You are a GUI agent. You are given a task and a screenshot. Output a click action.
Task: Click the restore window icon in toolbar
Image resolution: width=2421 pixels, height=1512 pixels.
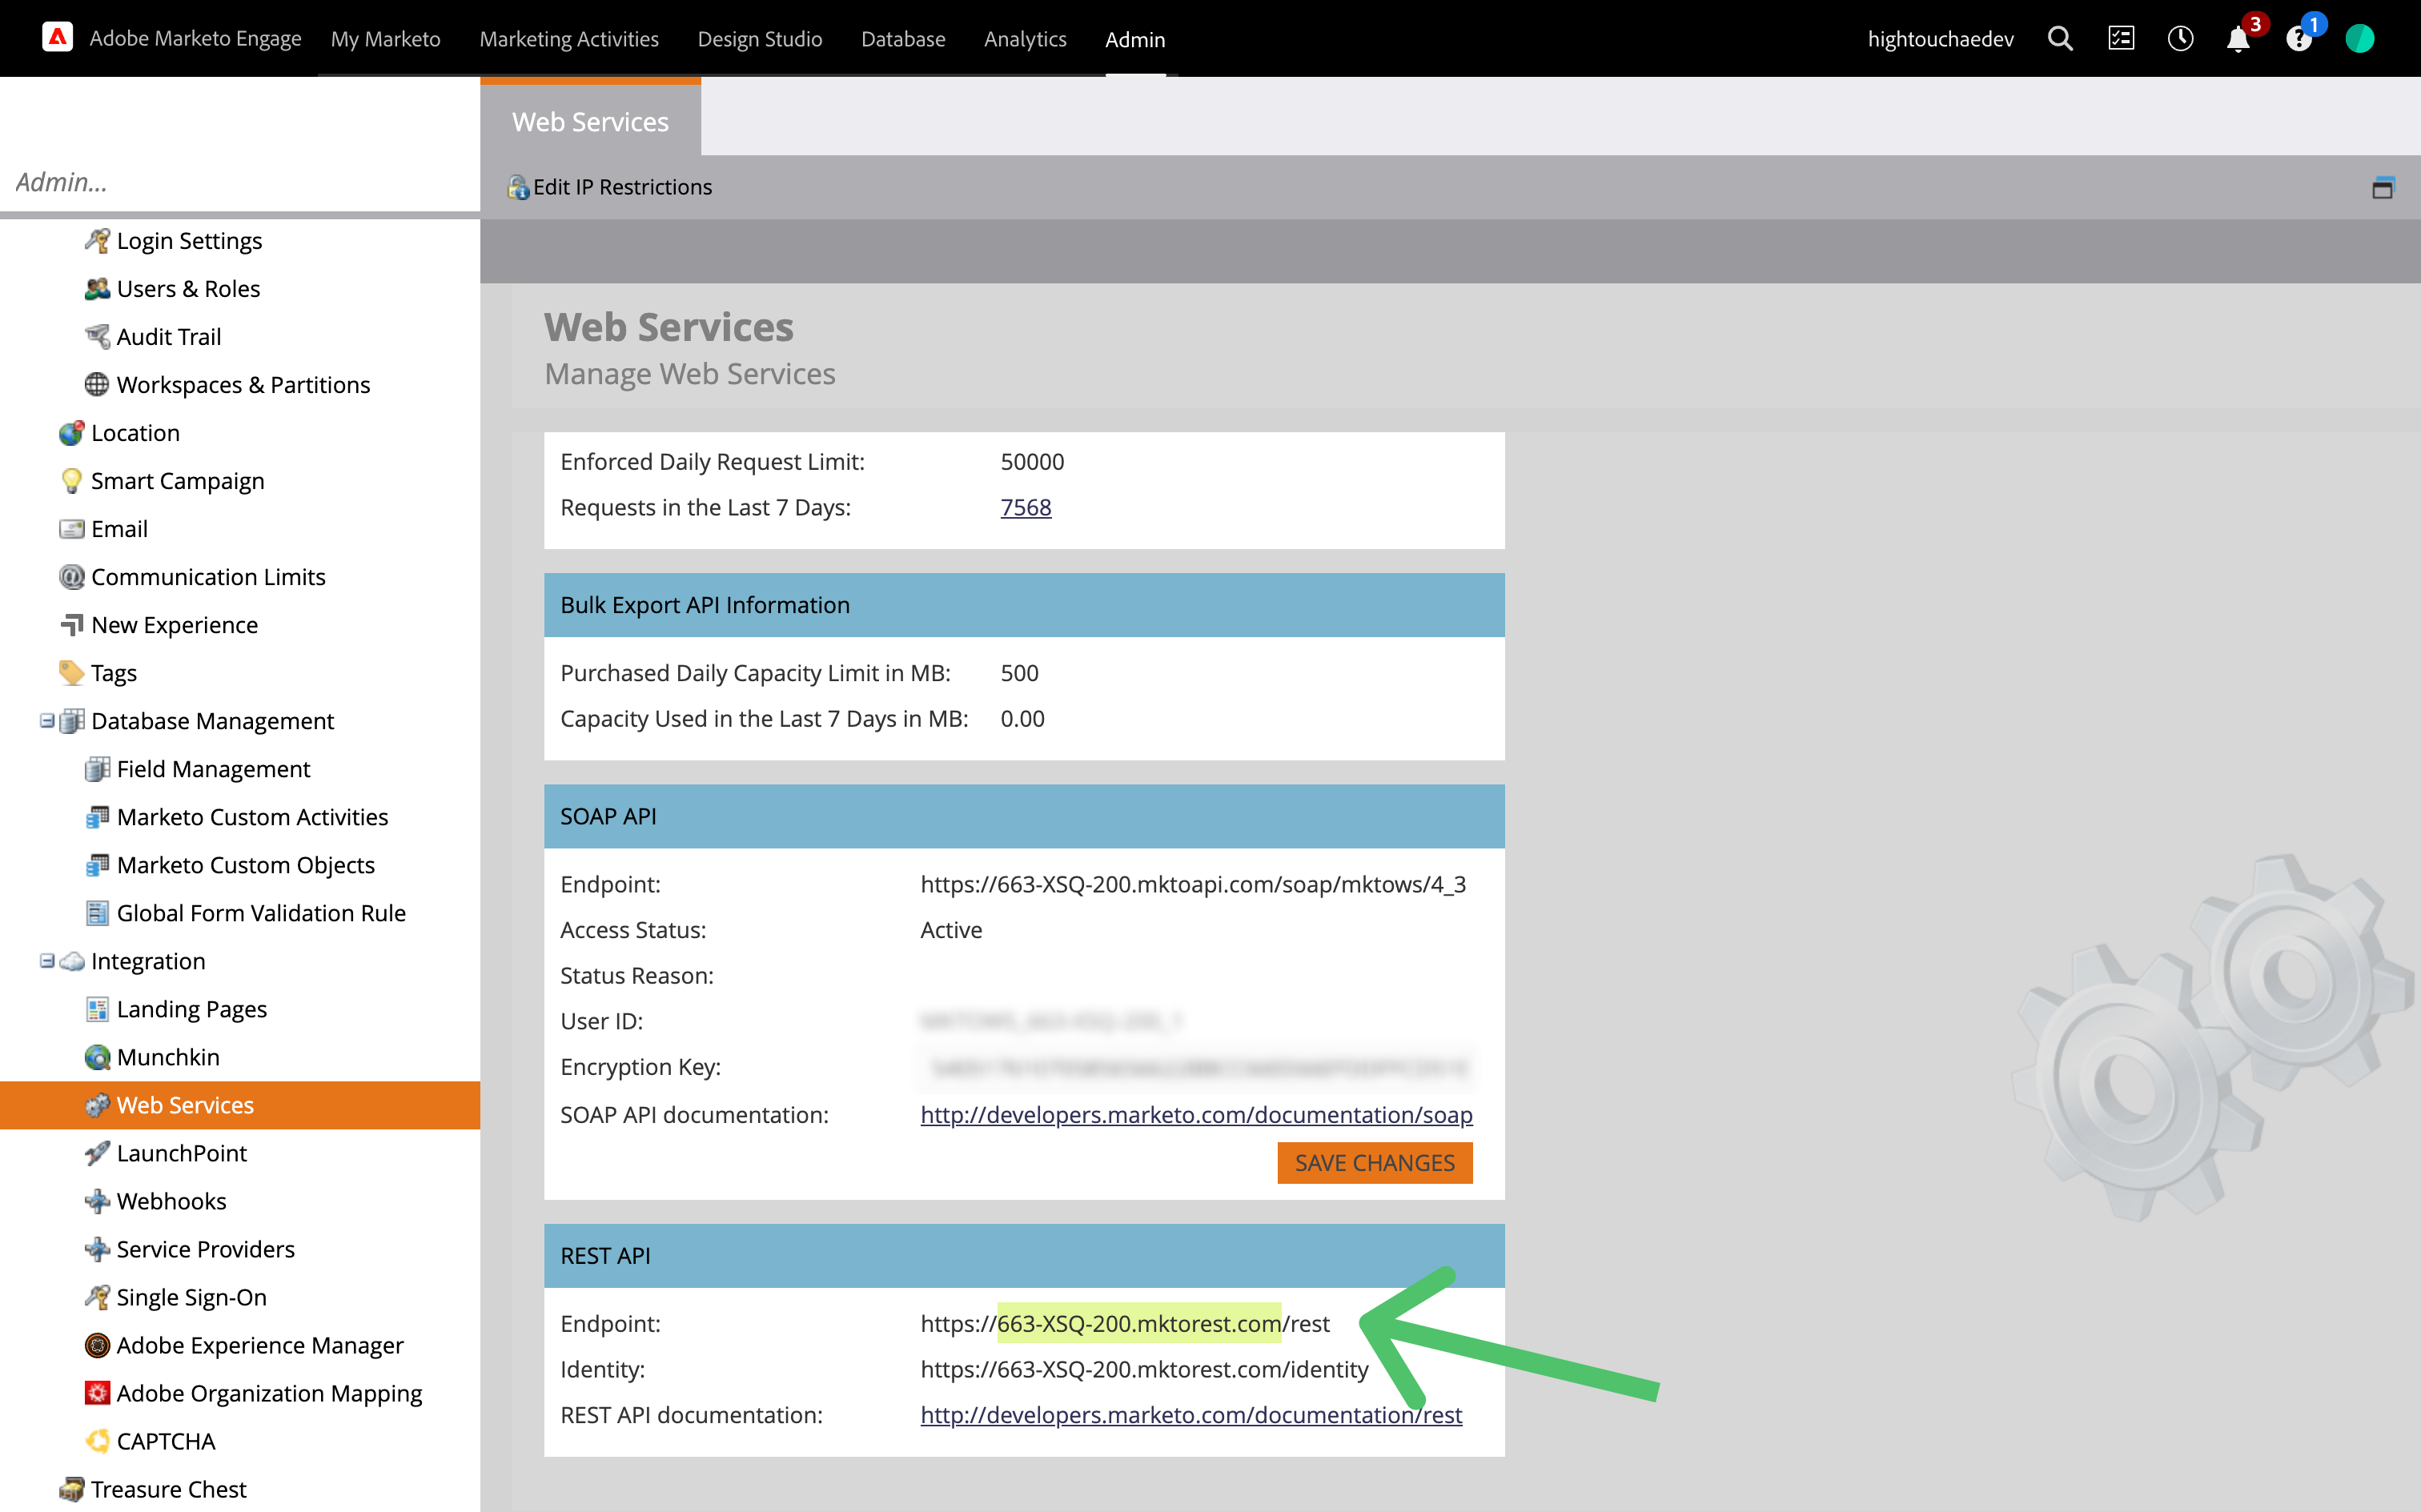[x=2383, y=187]
